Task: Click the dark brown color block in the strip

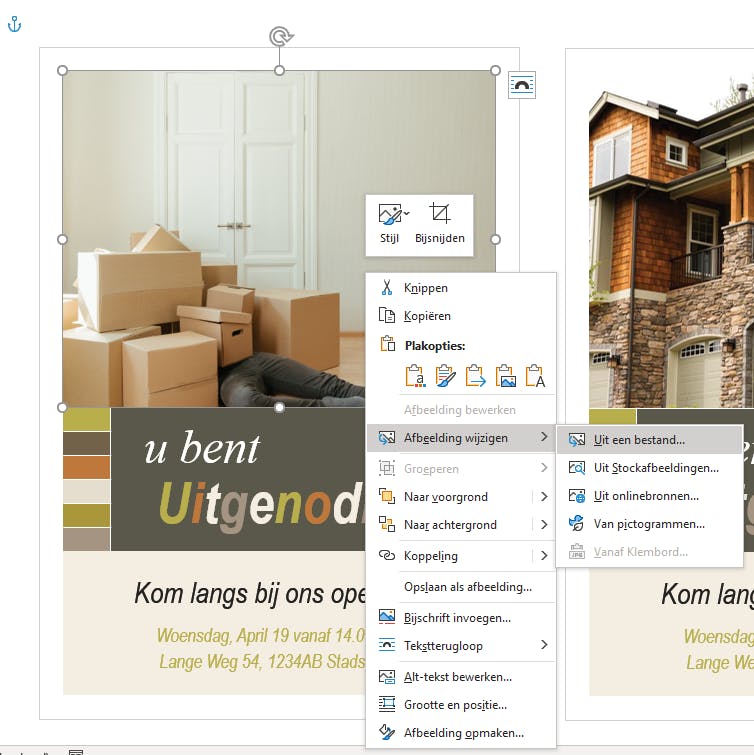Action: pyautogui.click(x=87, y=443)
